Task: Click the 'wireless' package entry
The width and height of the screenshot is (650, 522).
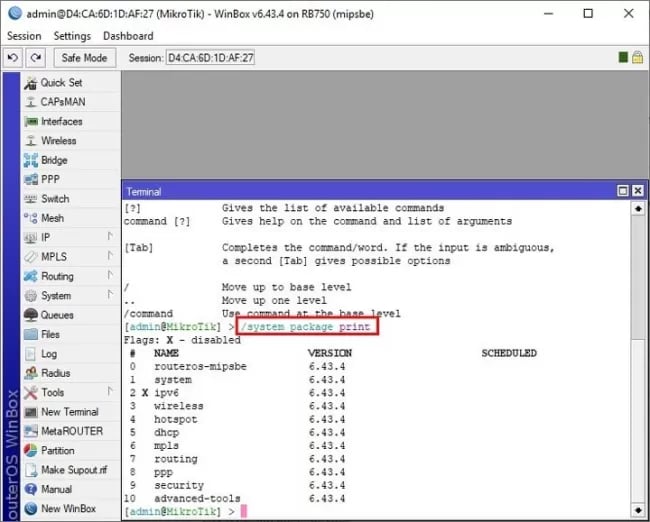Action: (179, 406)
